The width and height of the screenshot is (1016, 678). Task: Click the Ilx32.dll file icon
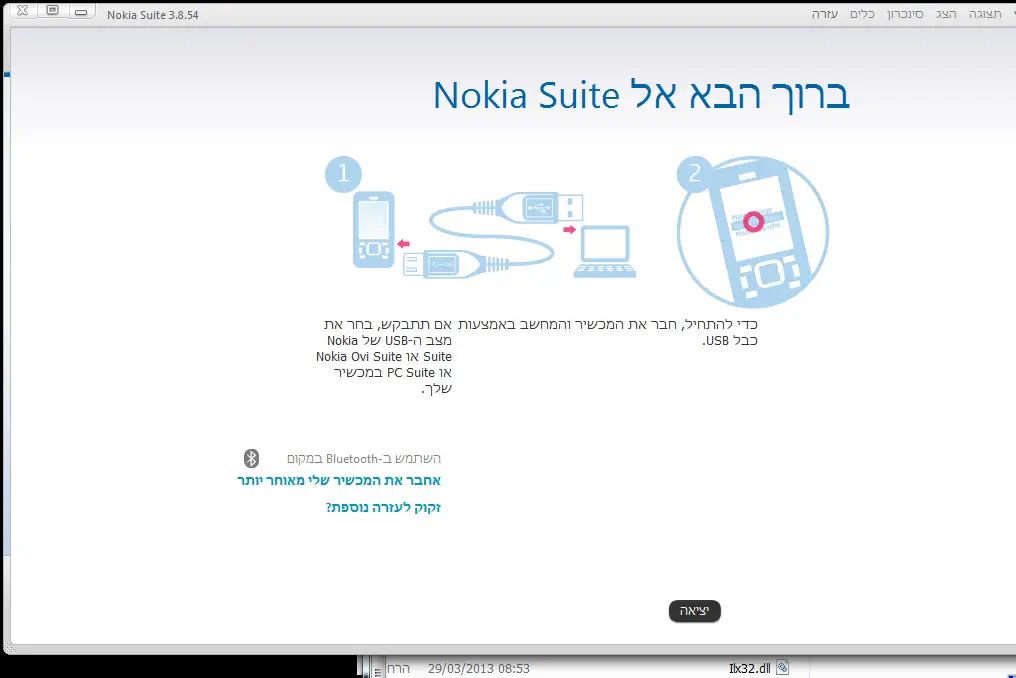[782, 668]
